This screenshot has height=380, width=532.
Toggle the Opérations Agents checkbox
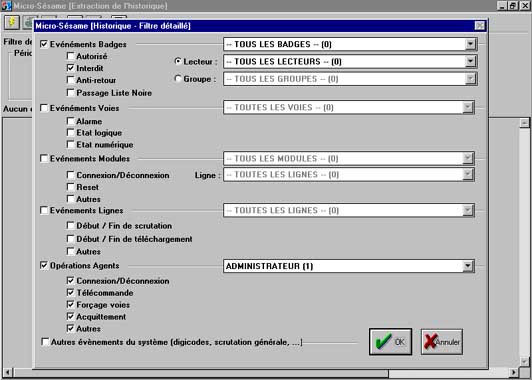click(x=44, y=265)
